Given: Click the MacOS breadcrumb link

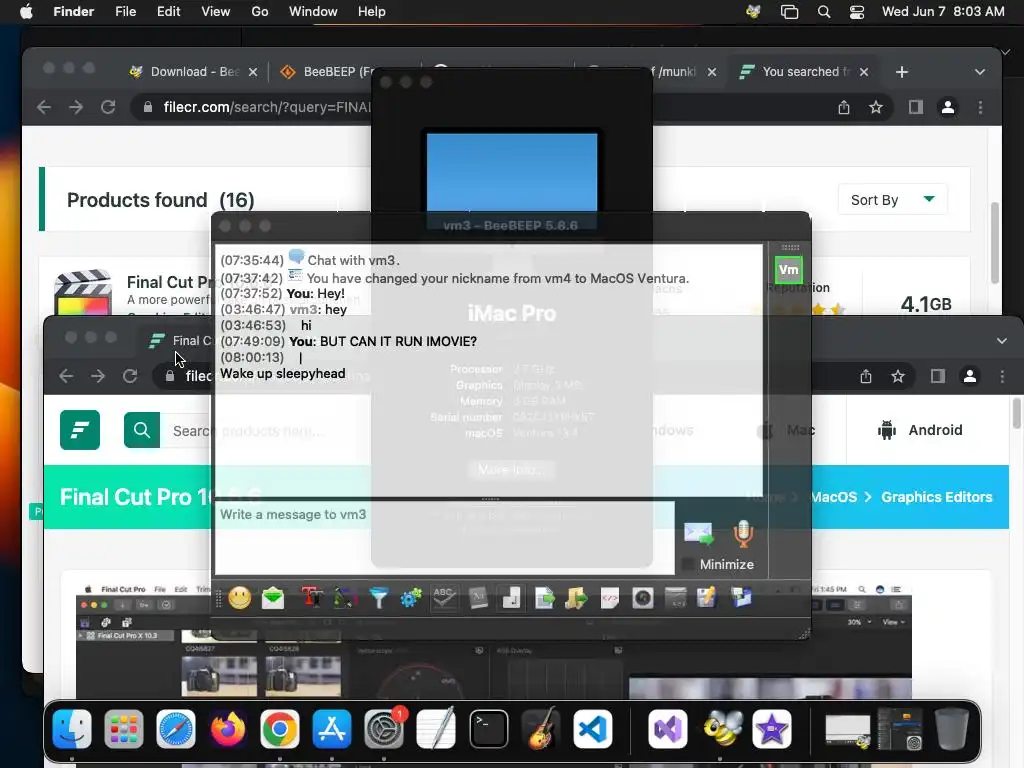Looking at the screenshot, I should (834, 497).
